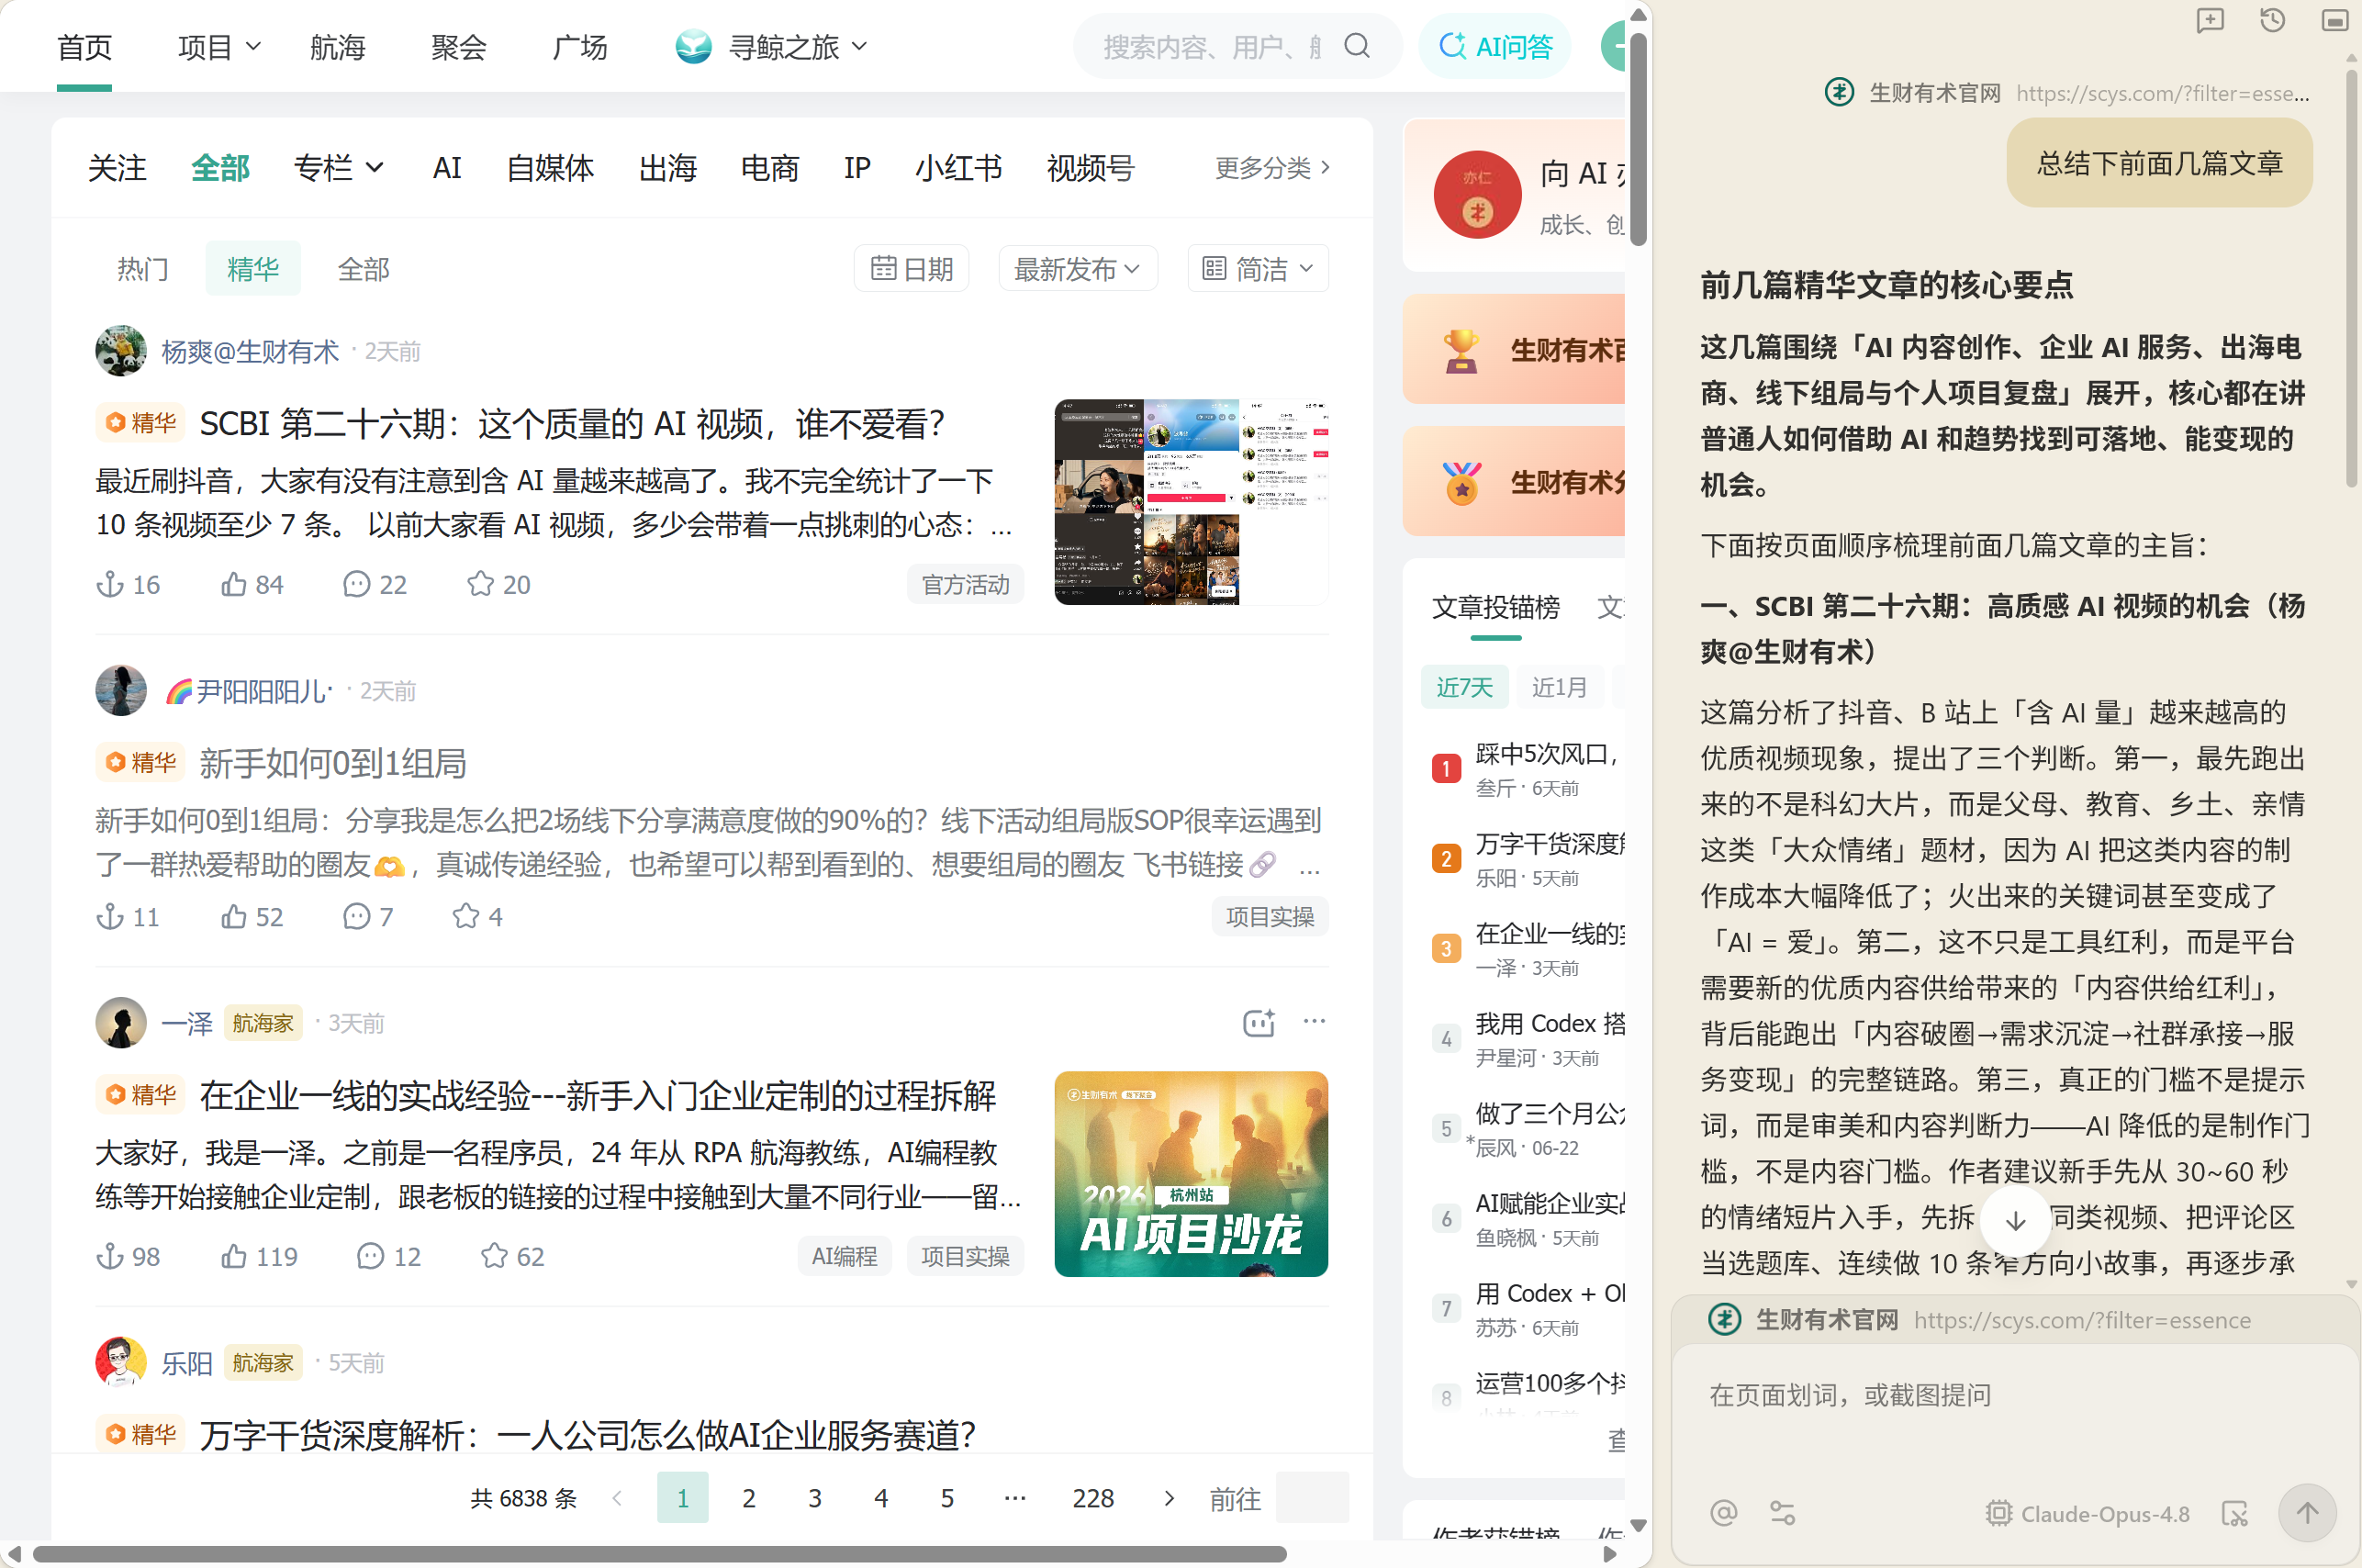Viewport: 2362px width, 1568px height.
Task: Click anchor icon on 新手如何0到1组局 post
Action: coord(110,916)
